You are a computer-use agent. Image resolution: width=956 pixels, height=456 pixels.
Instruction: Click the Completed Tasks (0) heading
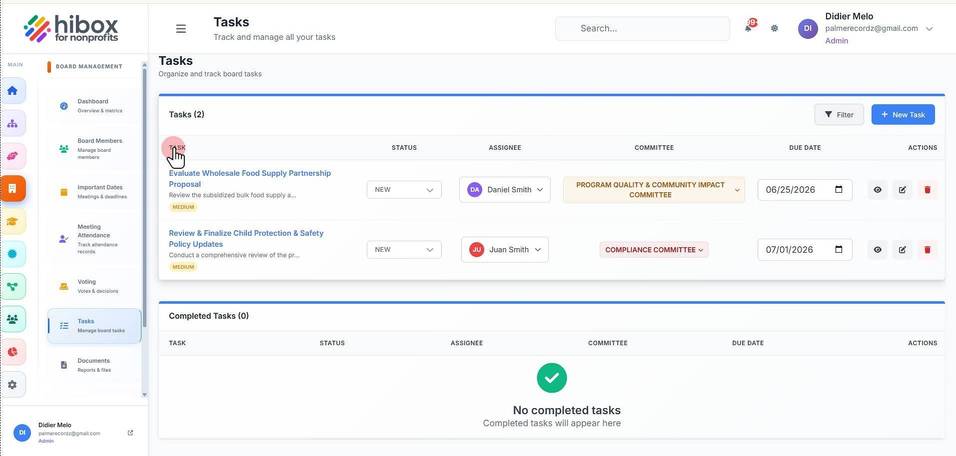209,316
